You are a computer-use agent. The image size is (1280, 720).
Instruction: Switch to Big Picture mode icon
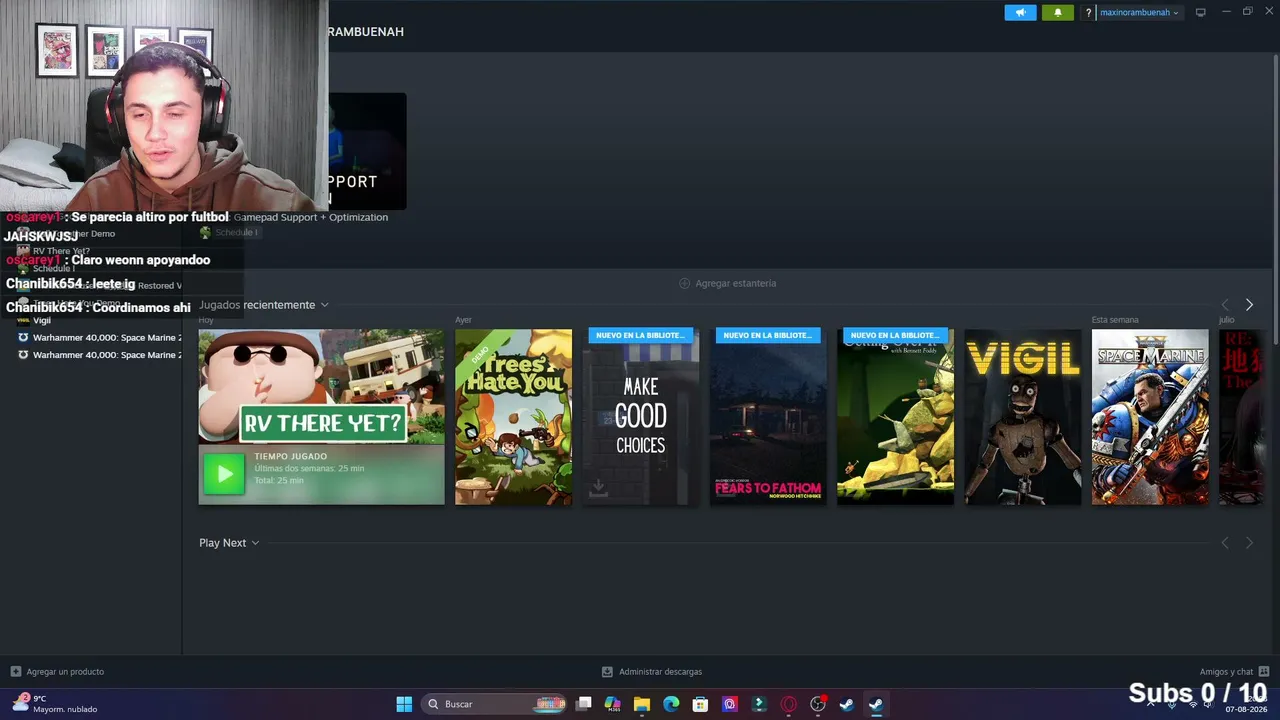(x=1200, y=13)
